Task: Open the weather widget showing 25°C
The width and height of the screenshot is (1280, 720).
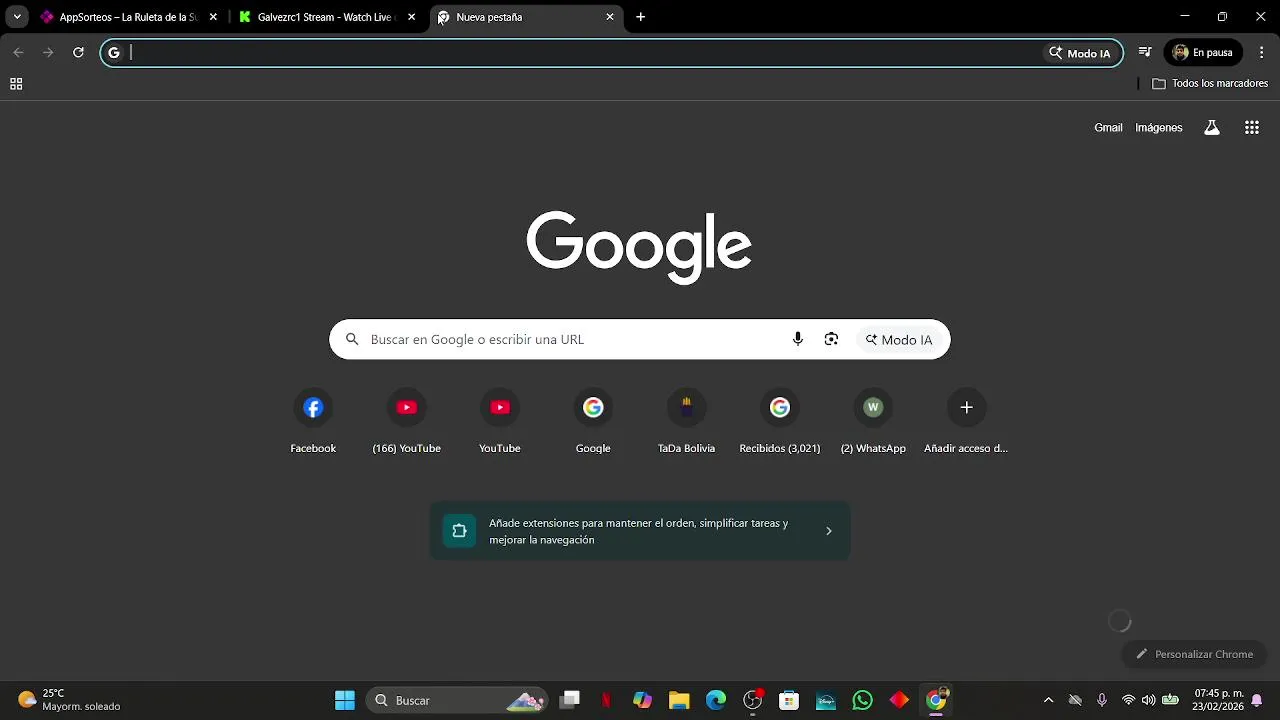Action: (70, 700)
